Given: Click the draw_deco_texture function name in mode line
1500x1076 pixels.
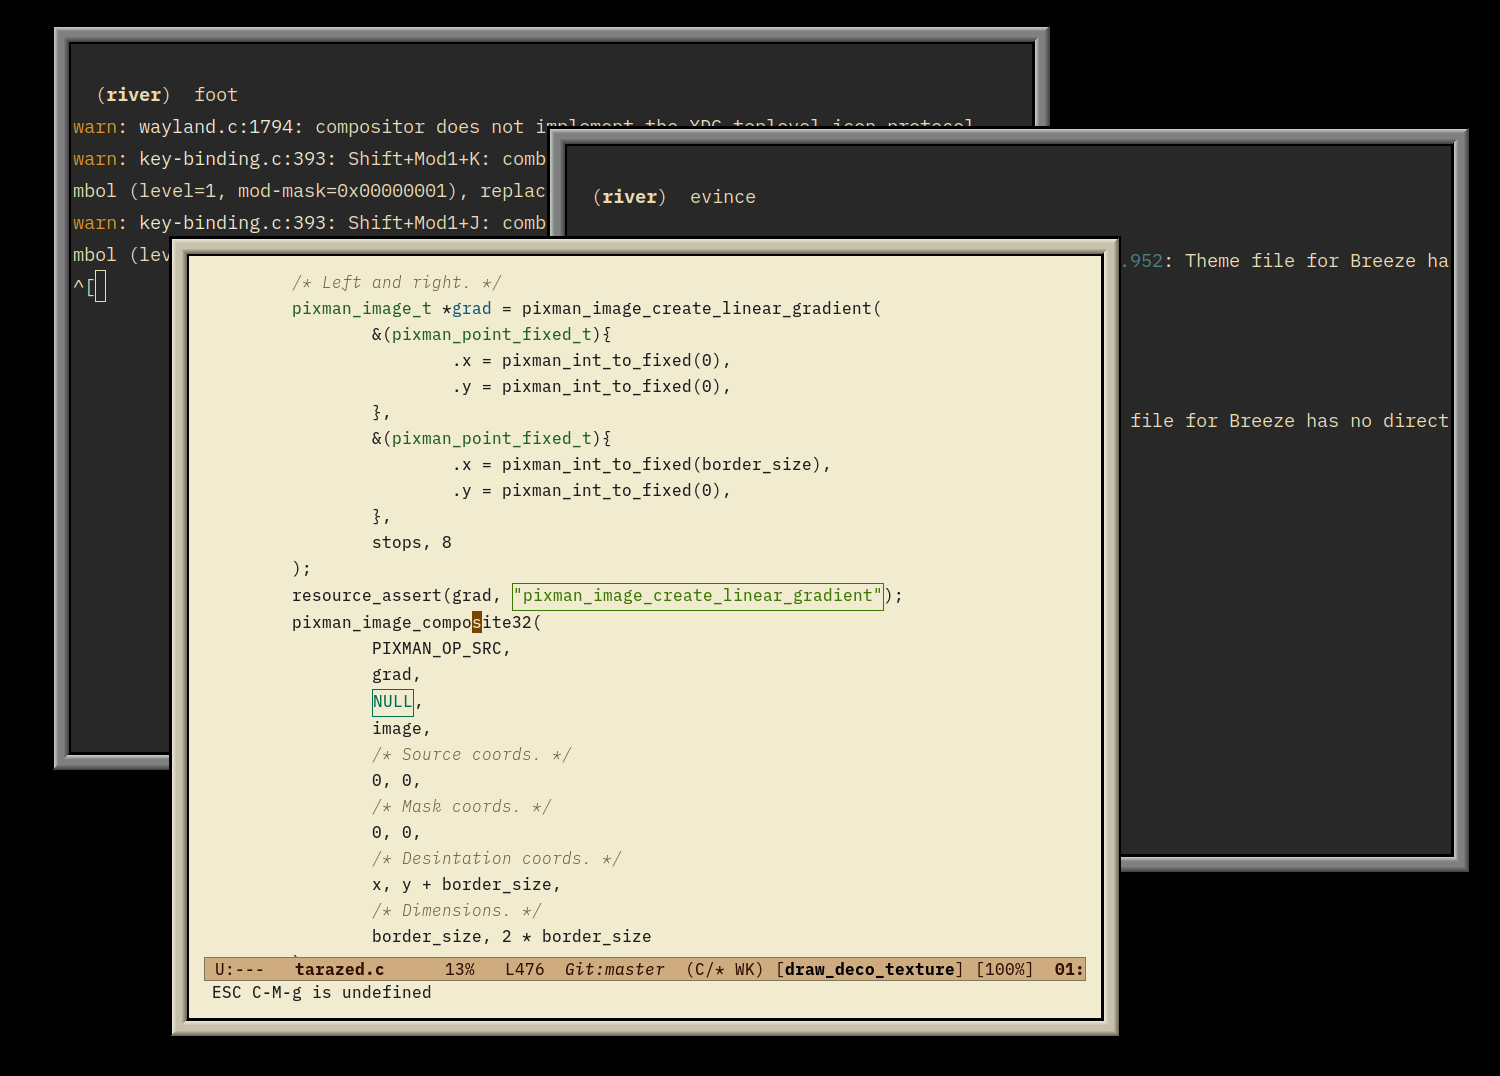Looking at the screenshot, I should point(869,969).
